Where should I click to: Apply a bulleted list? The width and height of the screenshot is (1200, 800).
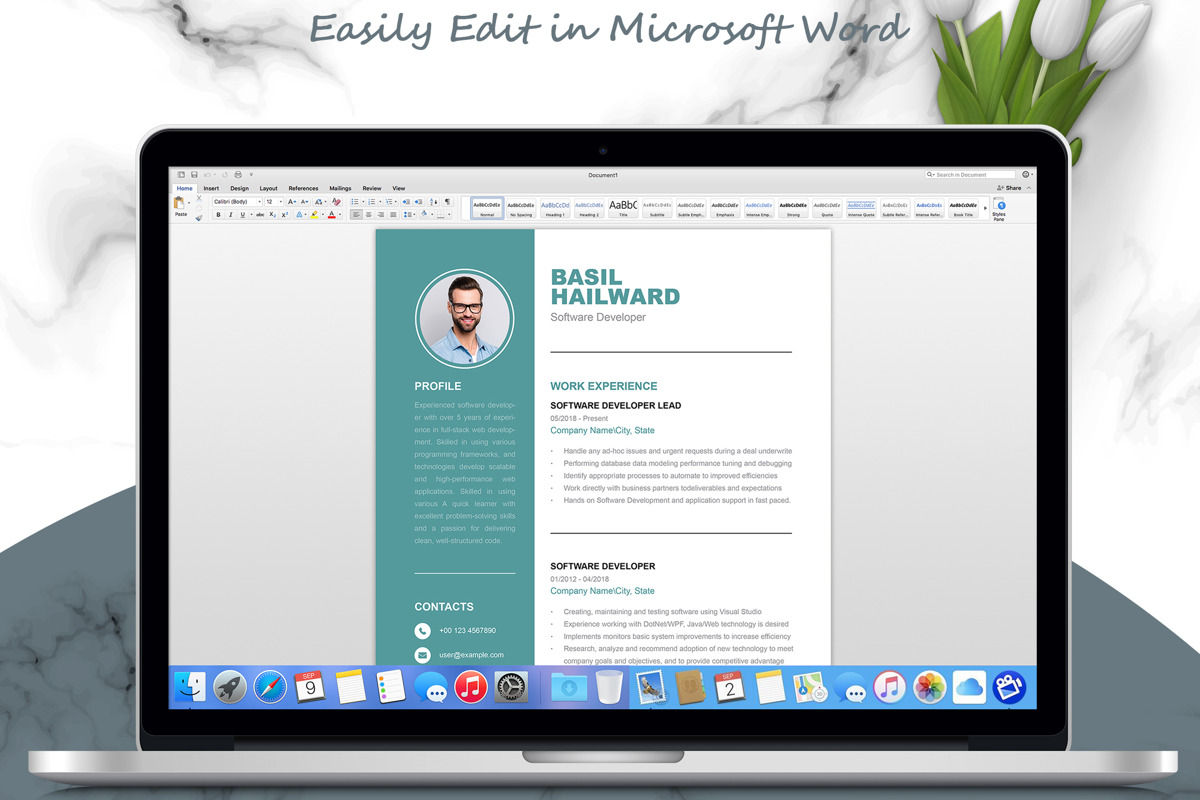pos(355,202)
